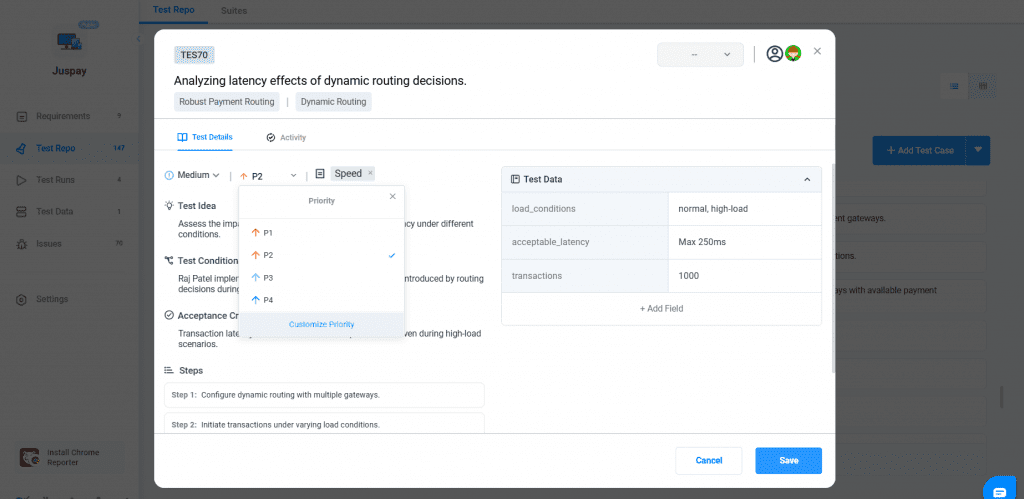This screenshot has height=499, width=1024.
Task: Collapse the Test Data panel
Action: click(x=807, y=179)
